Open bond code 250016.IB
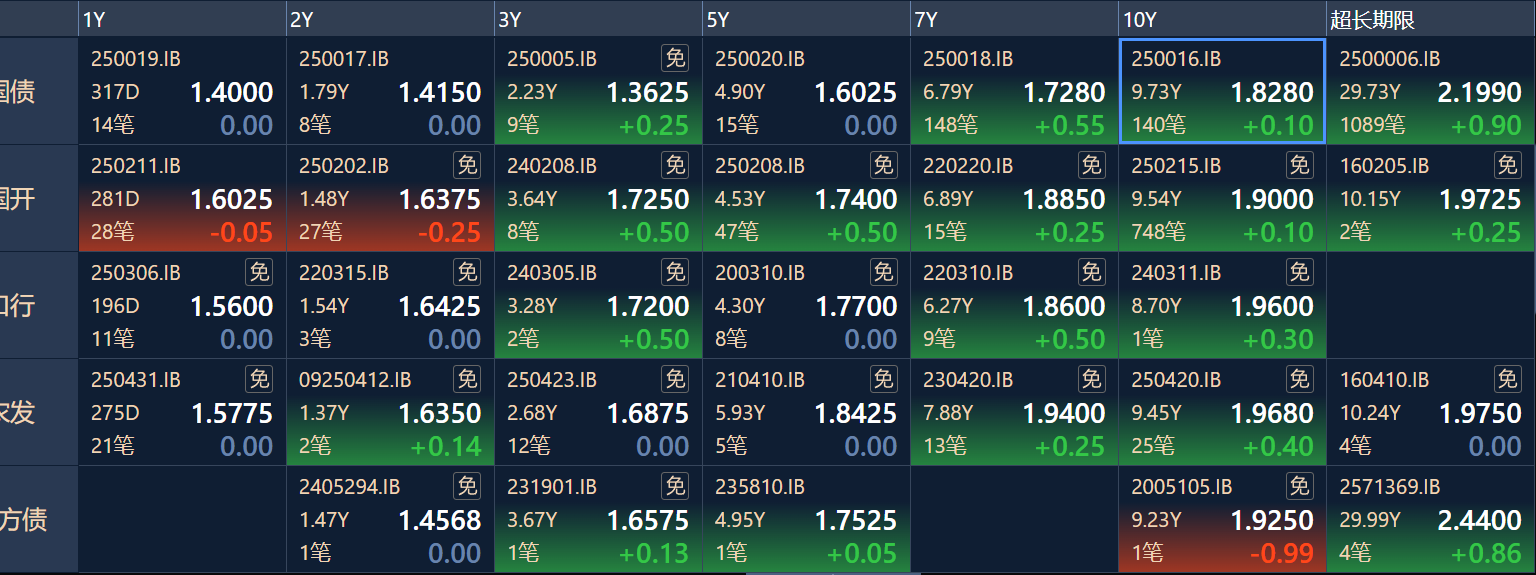The width and height of the screenshot is (1536, 575). (1176, 59)
